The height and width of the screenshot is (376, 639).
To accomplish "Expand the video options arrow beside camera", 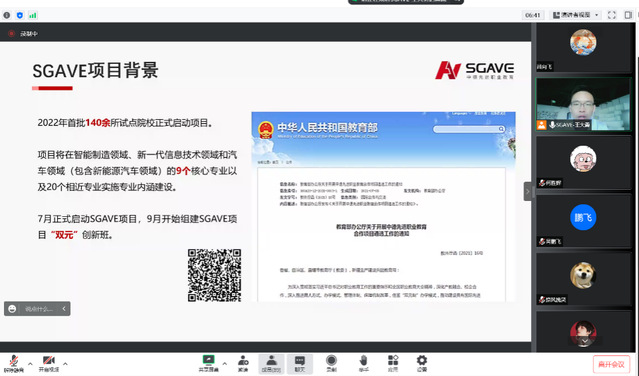I will pyautogui.click(x=65, y=363).
